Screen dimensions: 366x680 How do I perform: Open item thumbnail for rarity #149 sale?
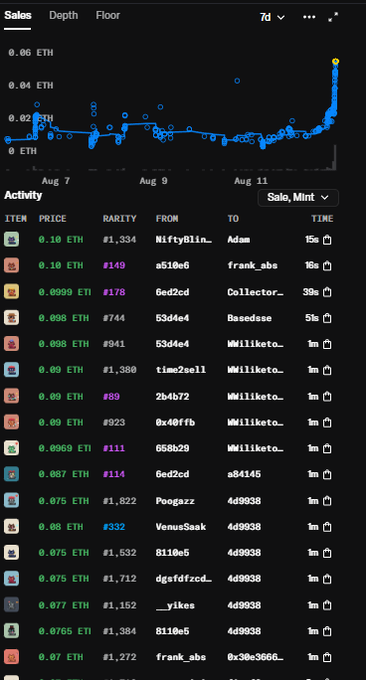click(x=12, y=265)
